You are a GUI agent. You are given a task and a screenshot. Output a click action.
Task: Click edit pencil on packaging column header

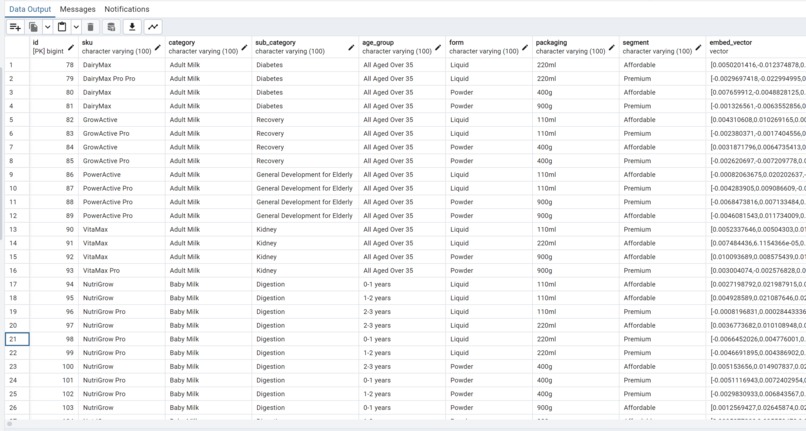(612, 47)
